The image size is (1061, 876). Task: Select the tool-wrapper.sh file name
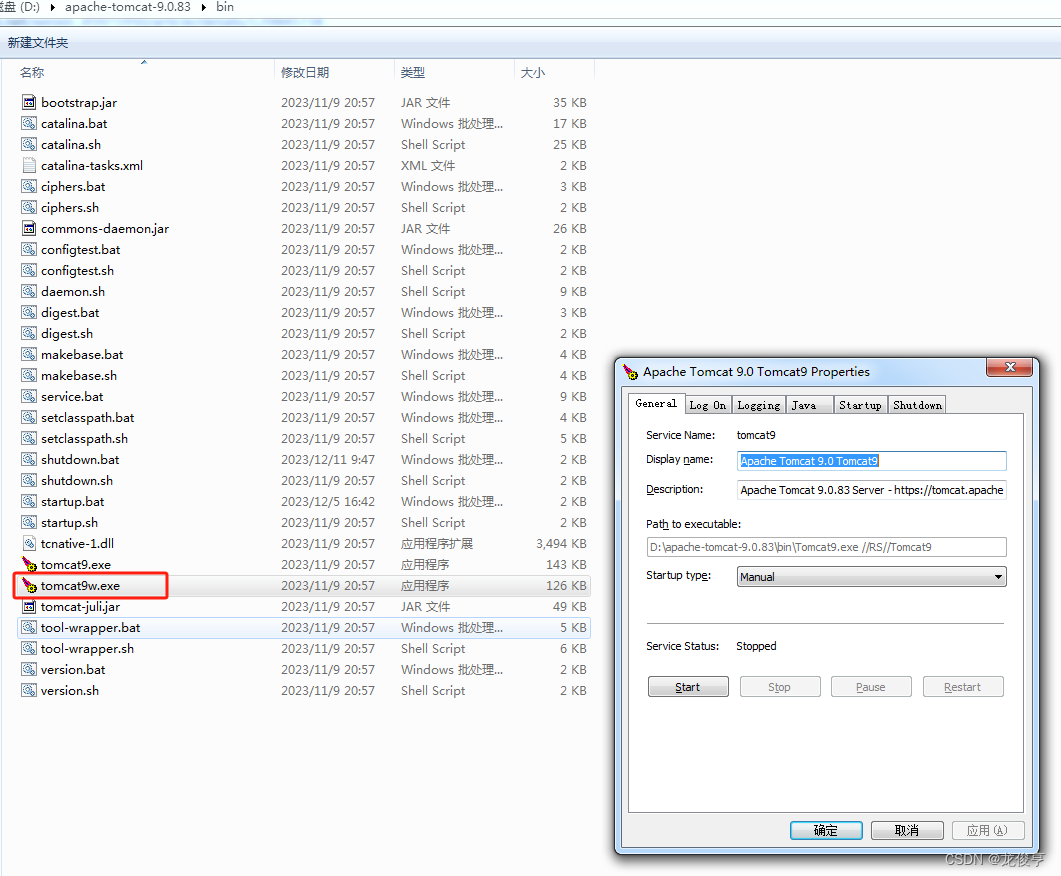pos(87,649)
